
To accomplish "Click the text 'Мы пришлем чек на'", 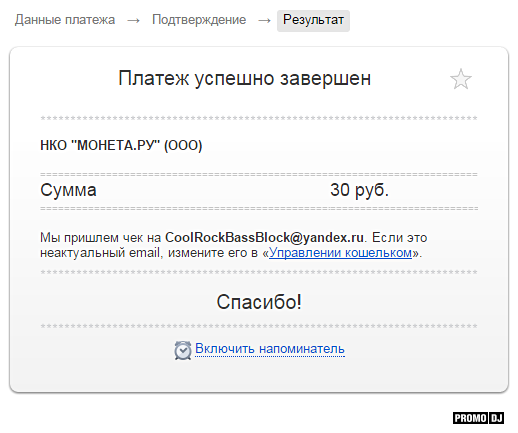I will click(x=101, y=238).
